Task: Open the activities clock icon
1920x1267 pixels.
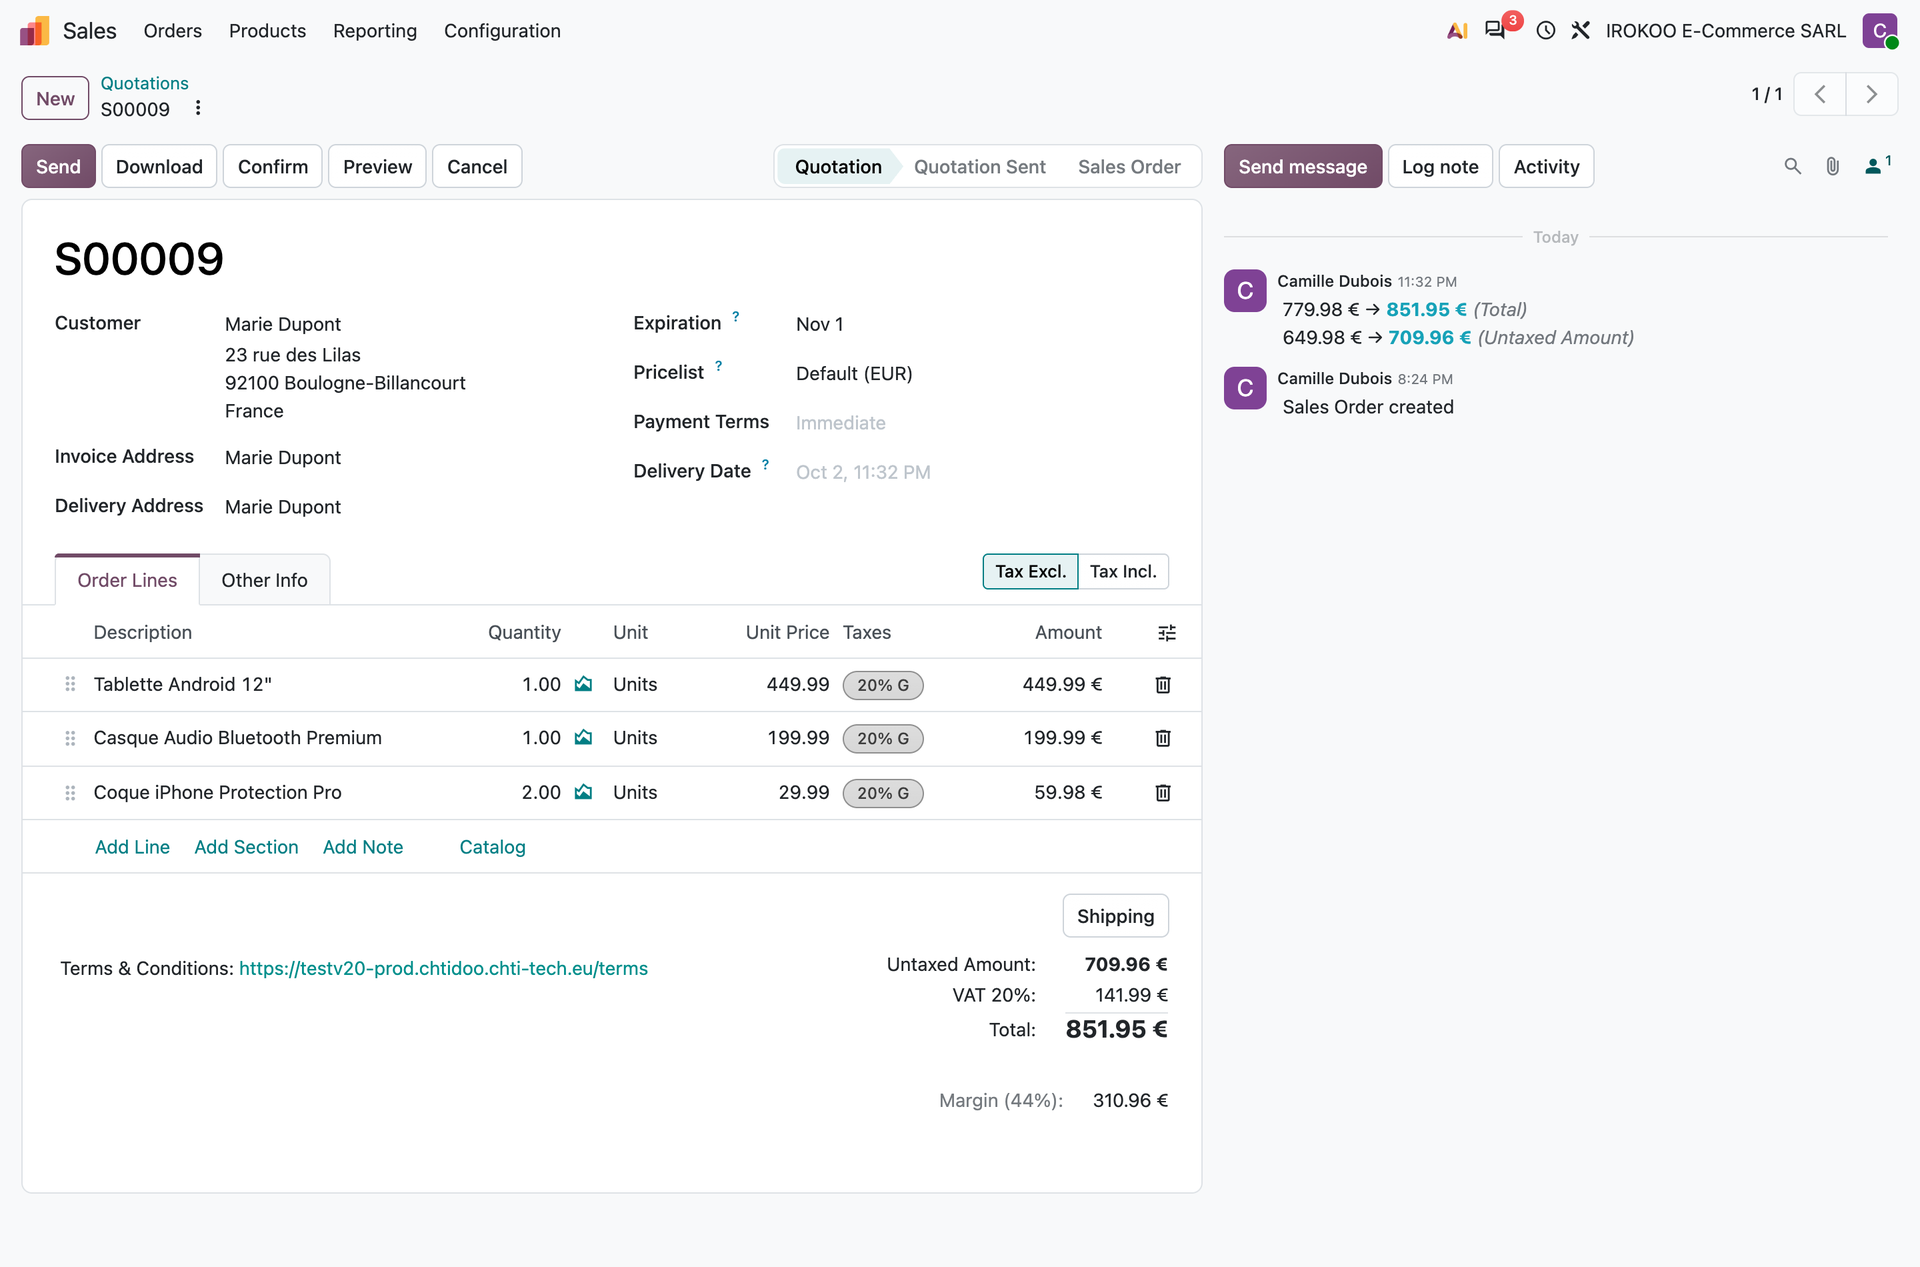Action: [1546, 31]
